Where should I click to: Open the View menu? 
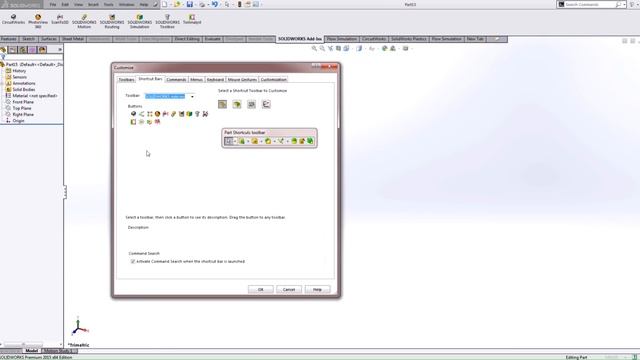tap(78, 4)
